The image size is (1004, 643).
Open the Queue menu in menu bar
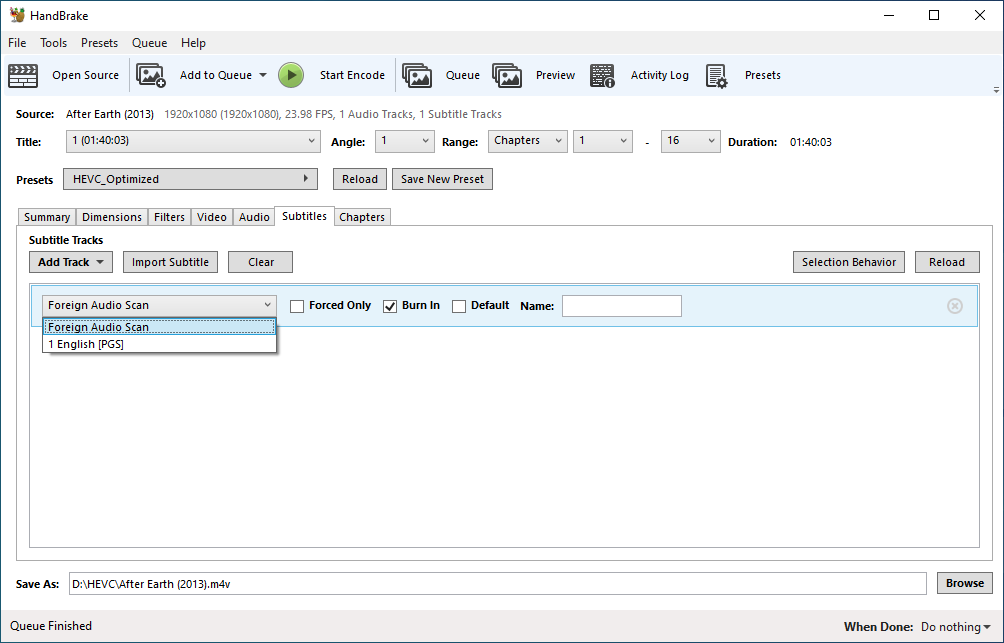pos(150,43)
